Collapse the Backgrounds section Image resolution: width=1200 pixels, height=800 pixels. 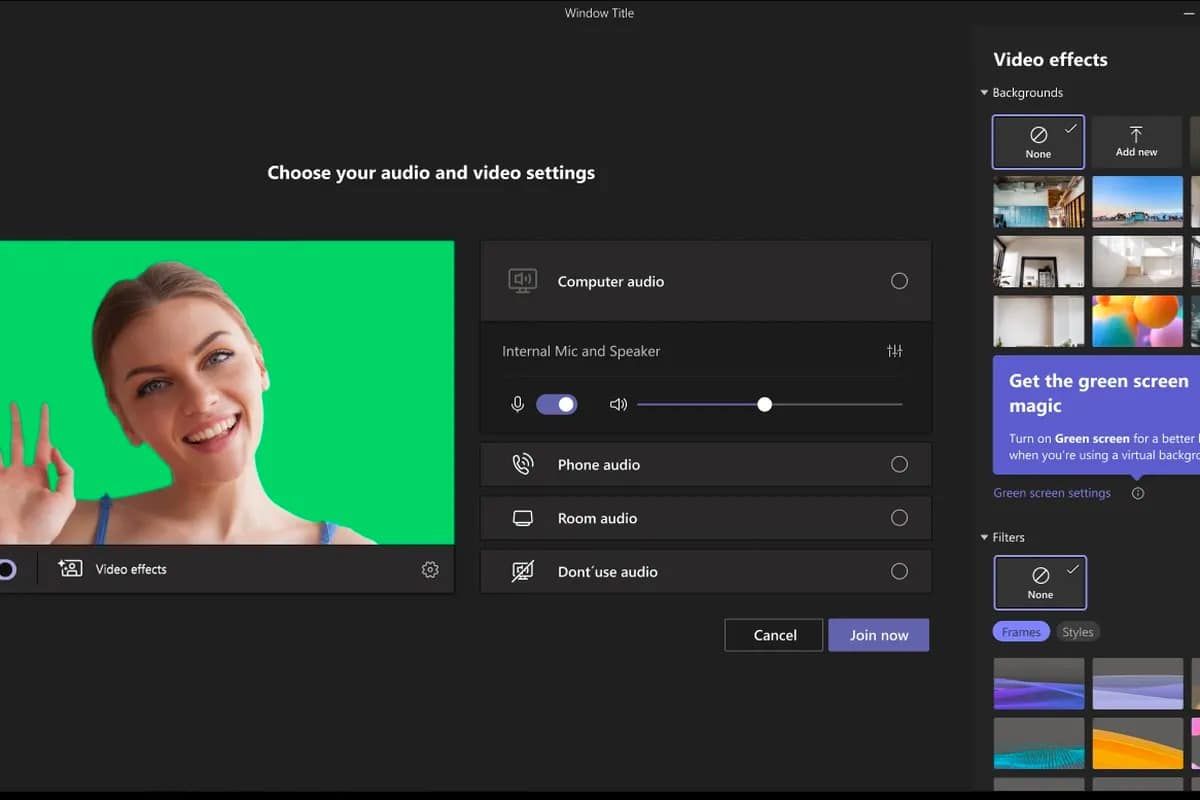(984, 92)
